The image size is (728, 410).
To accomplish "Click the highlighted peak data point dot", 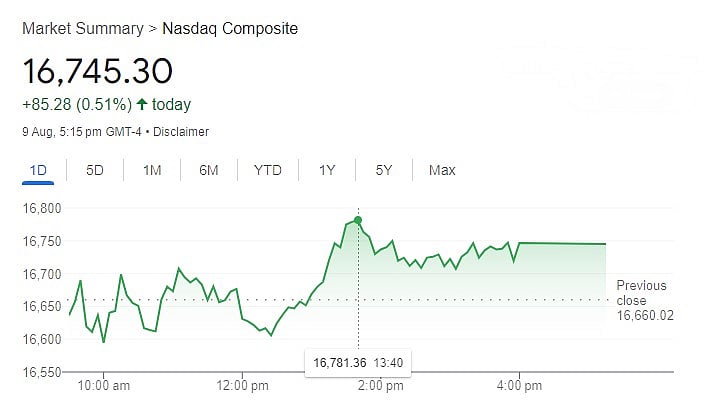I will pos(358,220).
